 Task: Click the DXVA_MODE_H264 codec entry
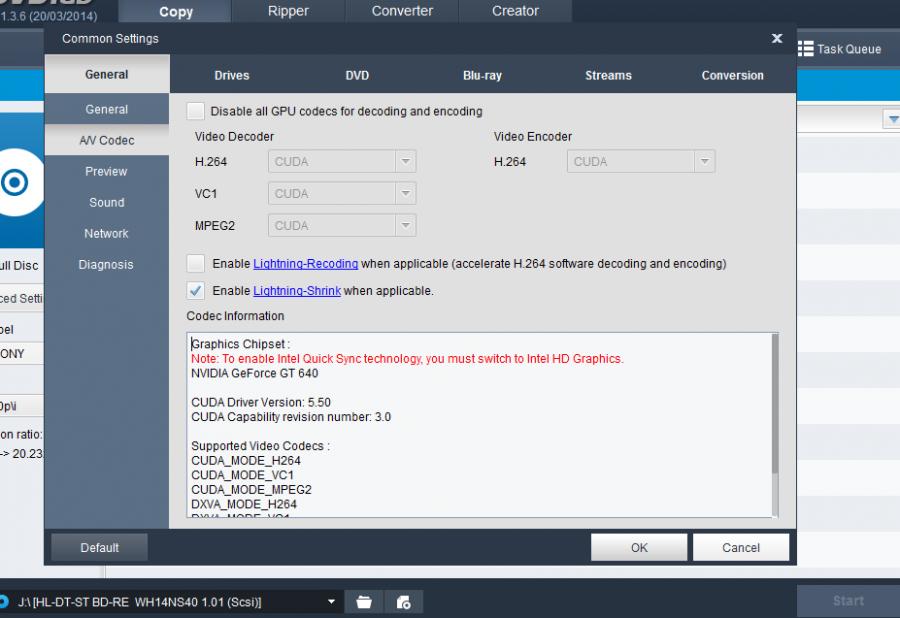[x=244, y=504]
